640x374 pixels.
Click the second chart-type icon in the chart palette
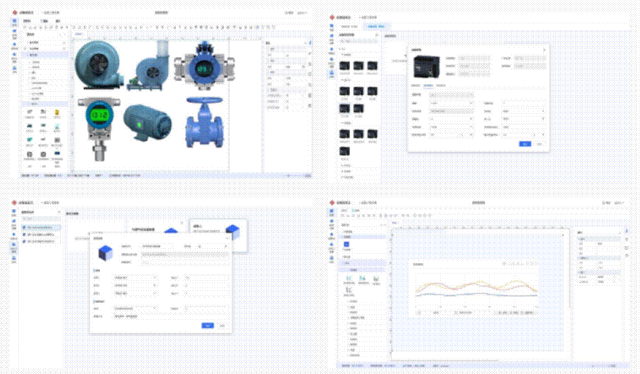coord(362,278)
